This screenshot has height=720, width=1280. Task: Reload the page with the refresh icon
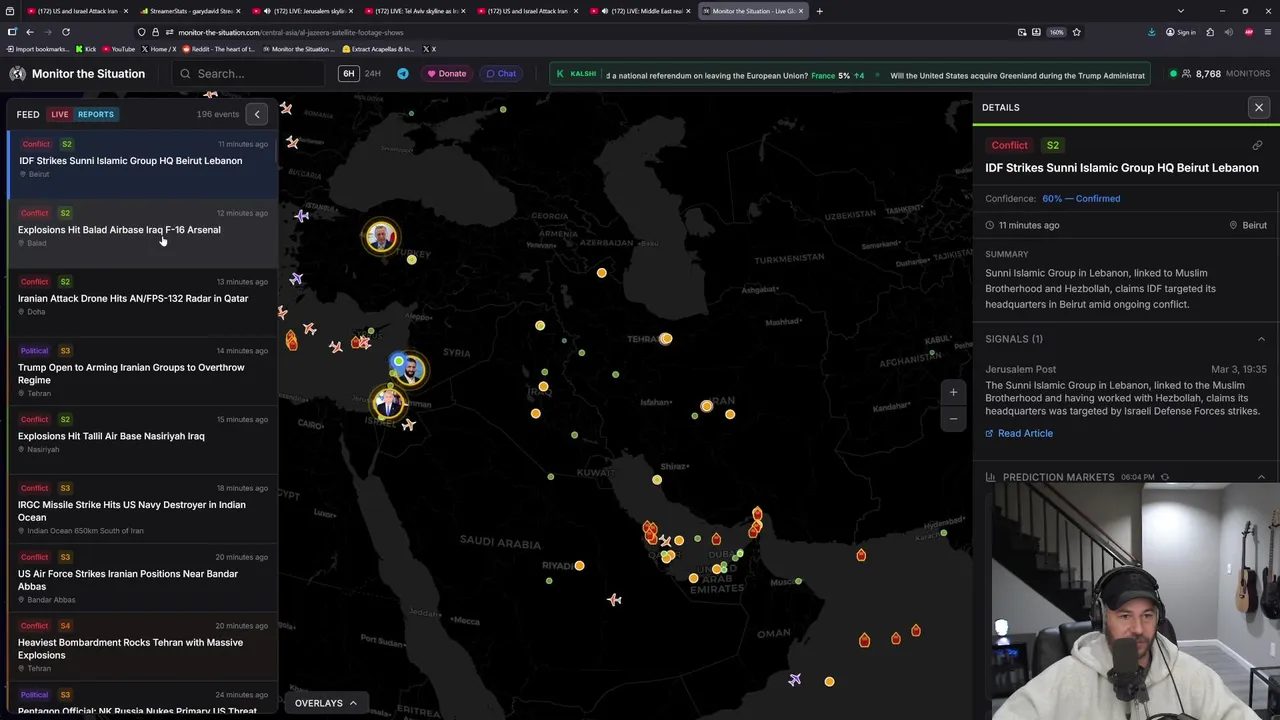(x=66, y=32)
